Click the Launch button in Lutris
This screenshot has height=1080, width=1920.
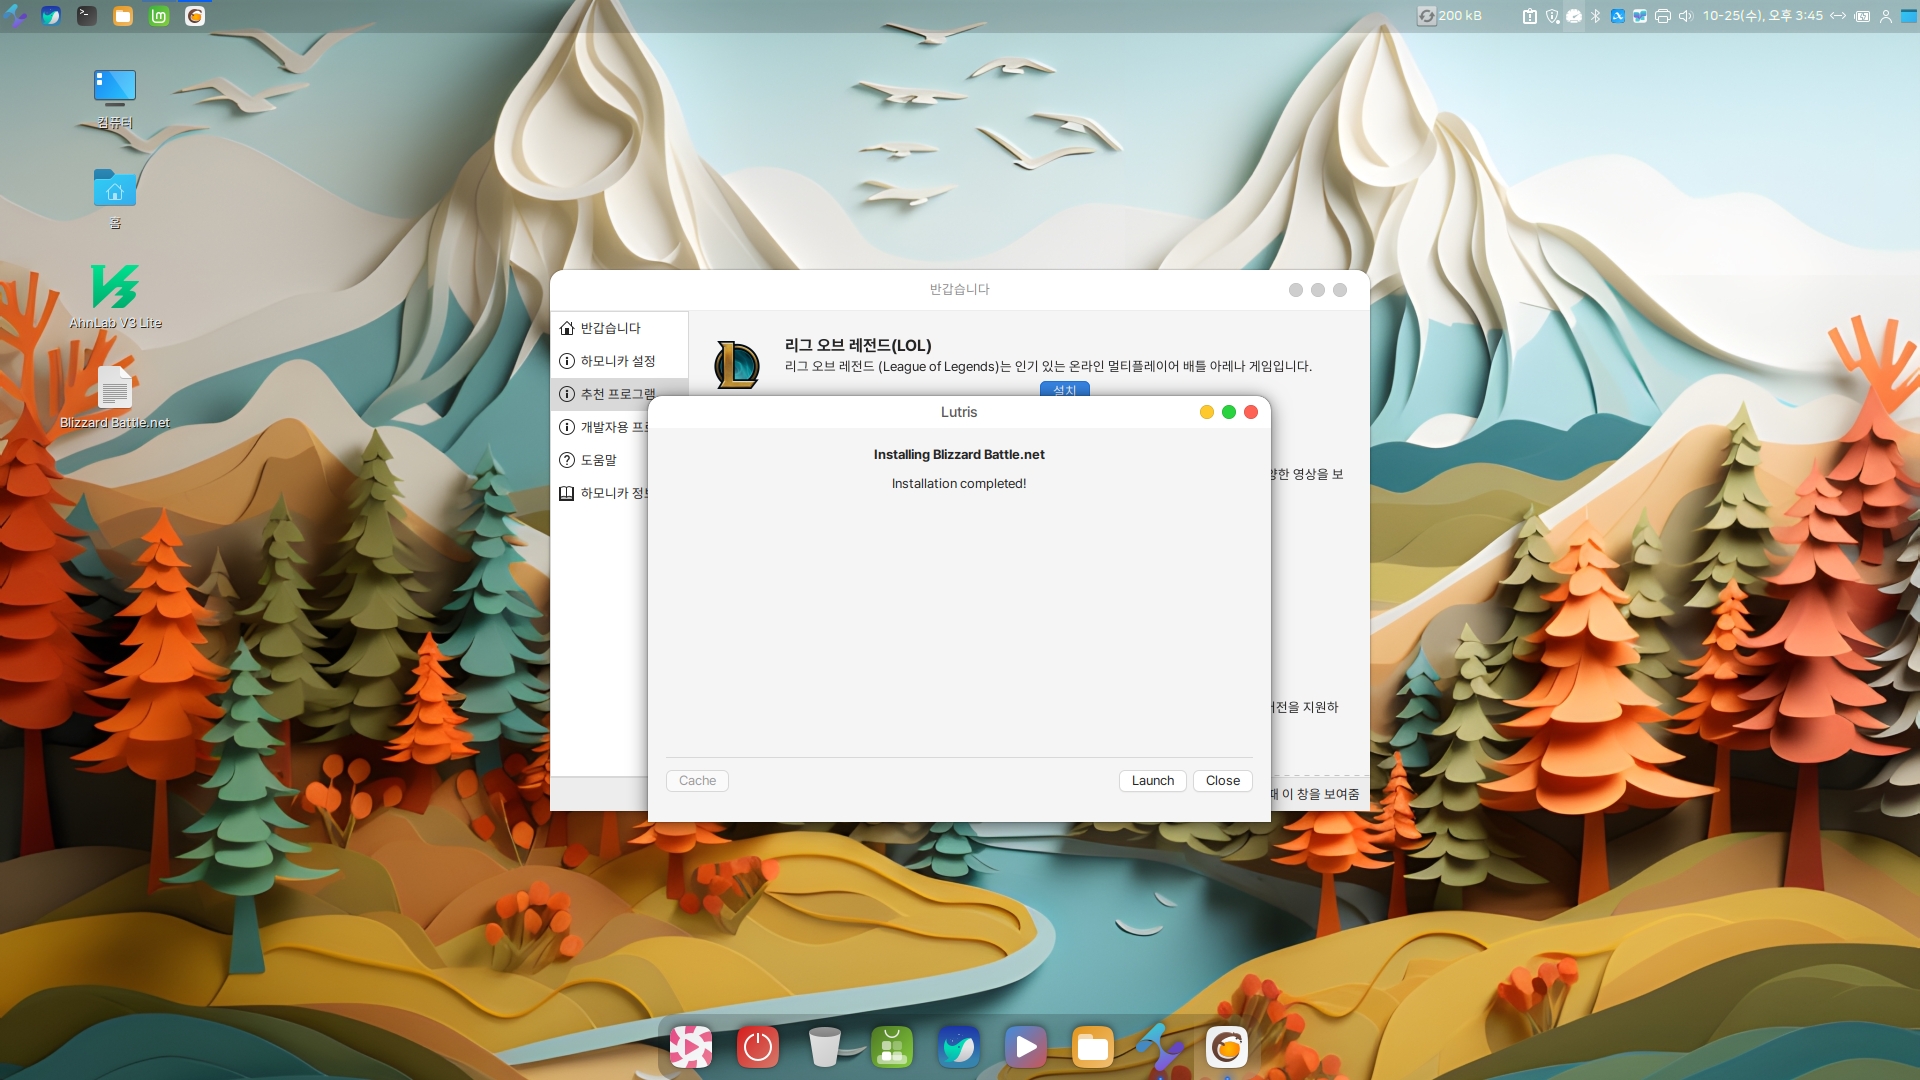(1152, 781)
